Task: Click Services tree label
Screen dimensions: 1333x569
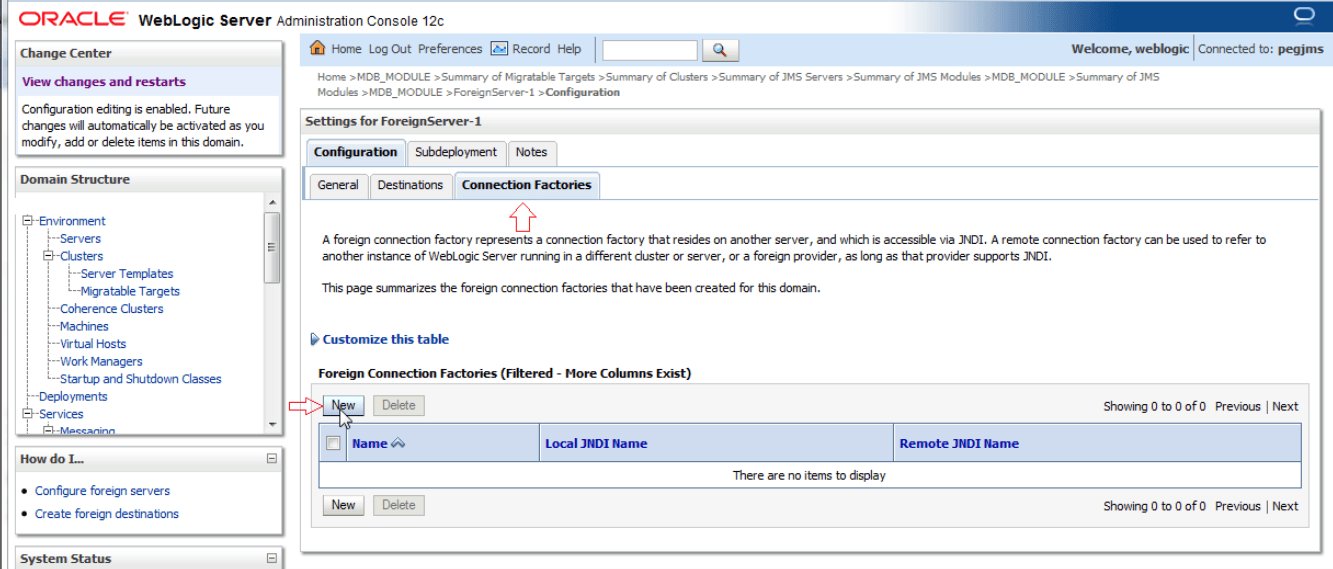Action: [61, 414]
